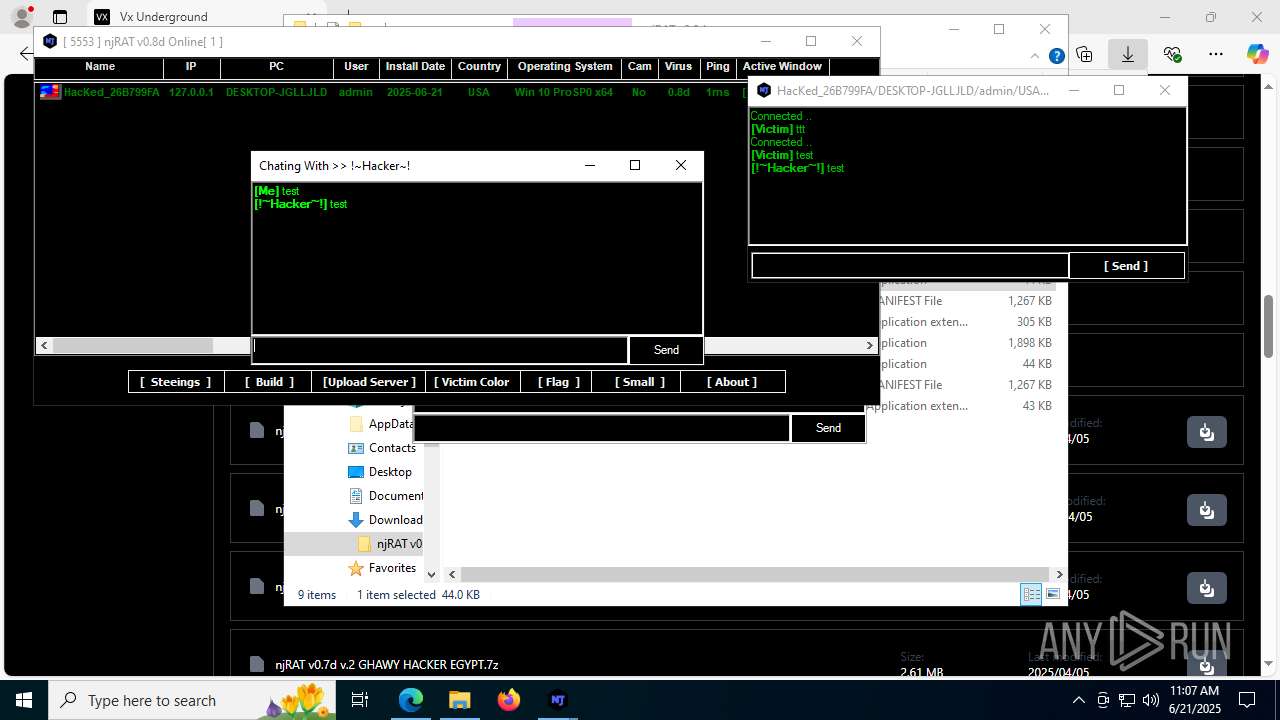Click file icon of njRAT v0.7d v.2 GHAWY HACKER EGYPT.7z
The width and height of the screenshot is (1280, 720).
click(x=257, y=664)
